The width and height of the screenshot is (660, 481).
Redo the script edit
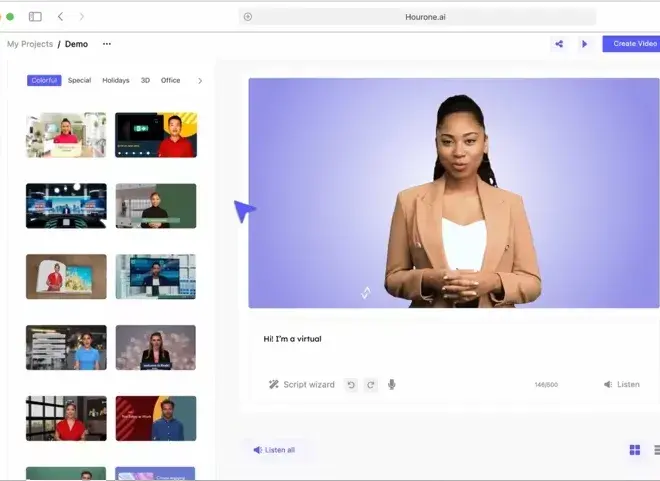click(x=370, y=385)
